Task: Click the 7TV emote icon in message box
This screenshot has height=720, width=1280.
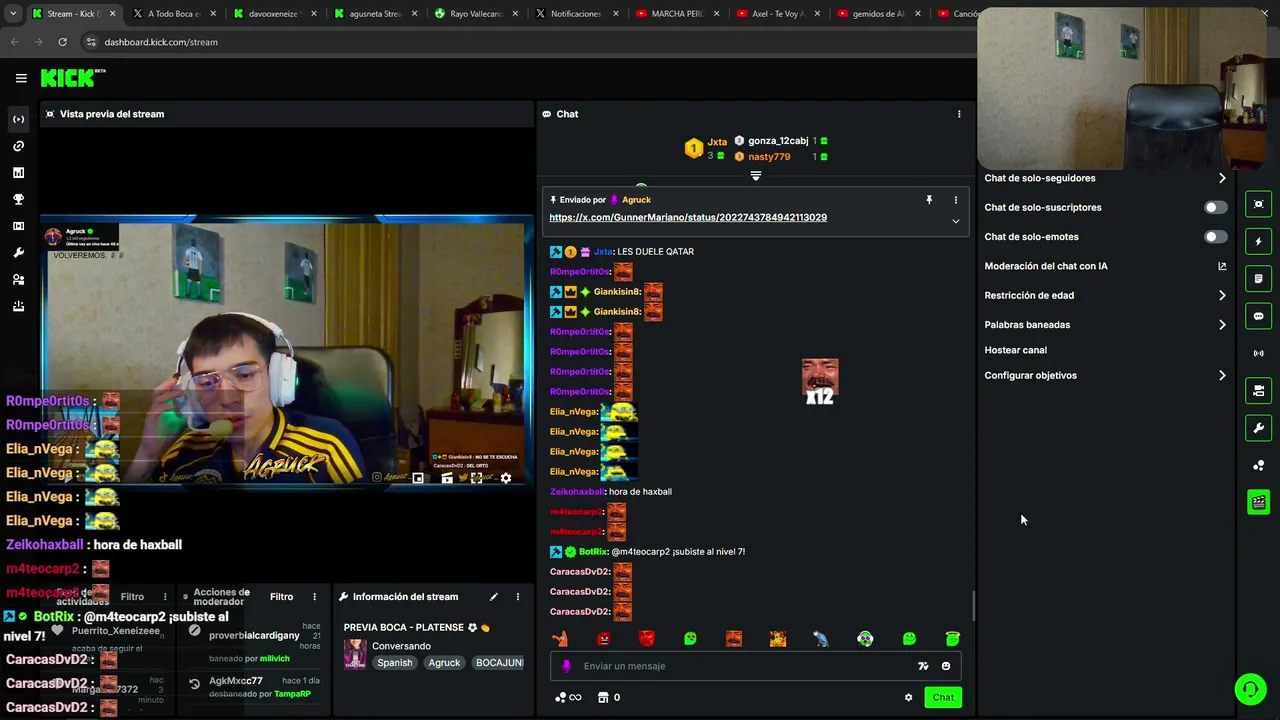Action: click(923, 666)
